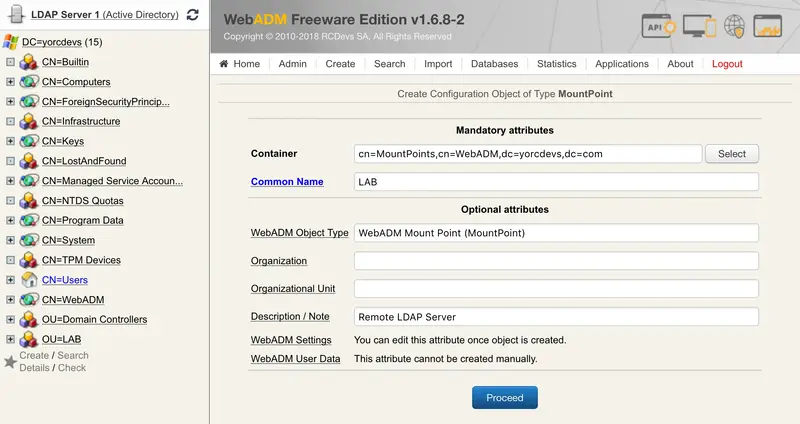Click the Create link under the tree
The width and height of the screenshot is (800, 424).
point(34,355)
